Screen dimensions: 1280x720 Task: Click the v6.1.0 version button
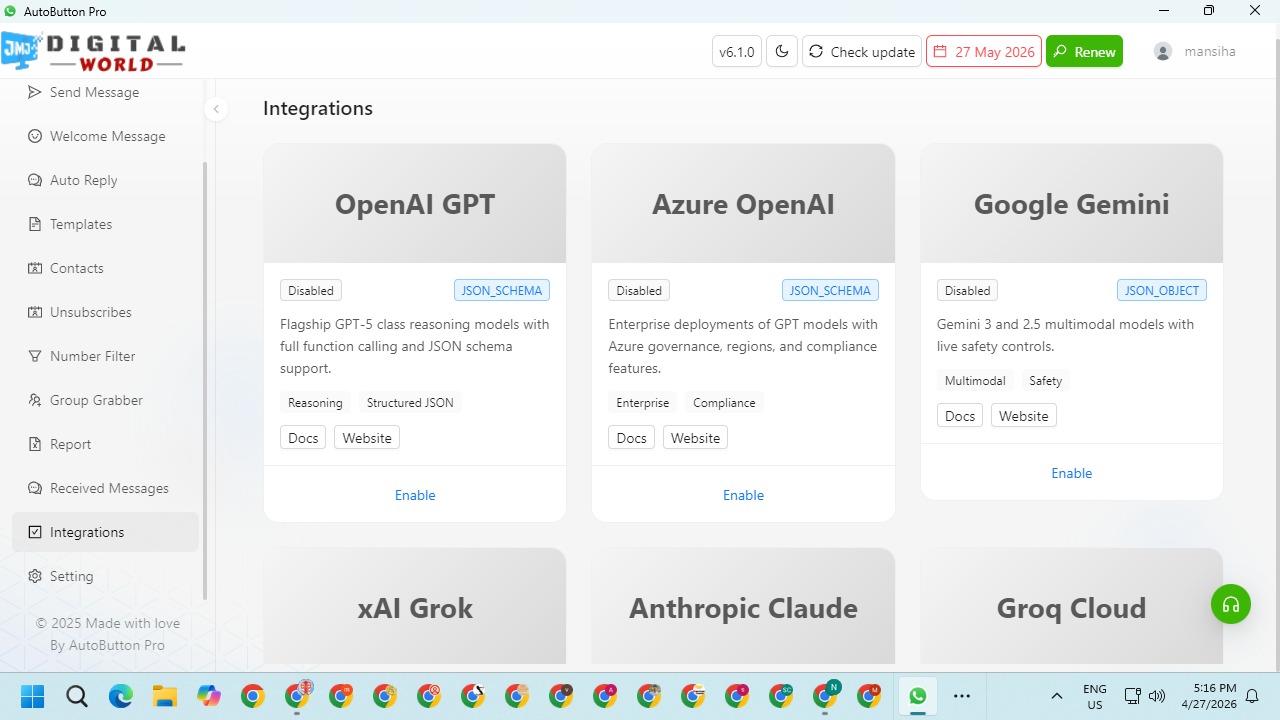point(737,52)
